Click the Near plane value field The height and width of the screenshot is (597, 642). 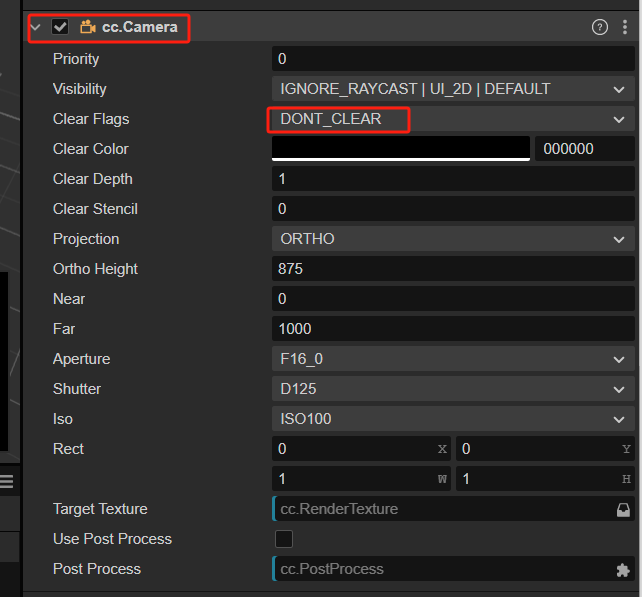tap(453, 299)
